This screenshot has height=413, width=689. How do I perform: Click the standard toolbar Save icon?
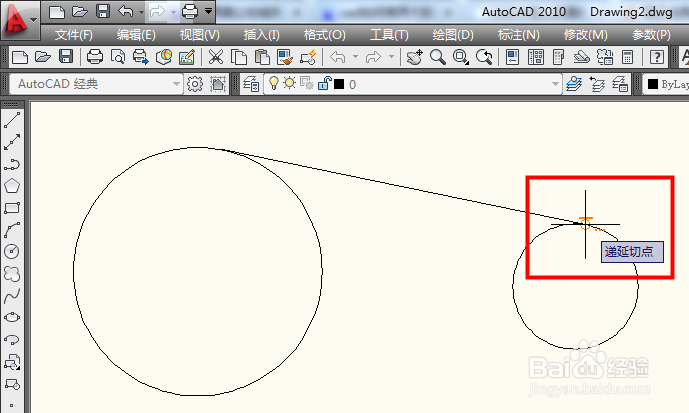coord(66,57)
